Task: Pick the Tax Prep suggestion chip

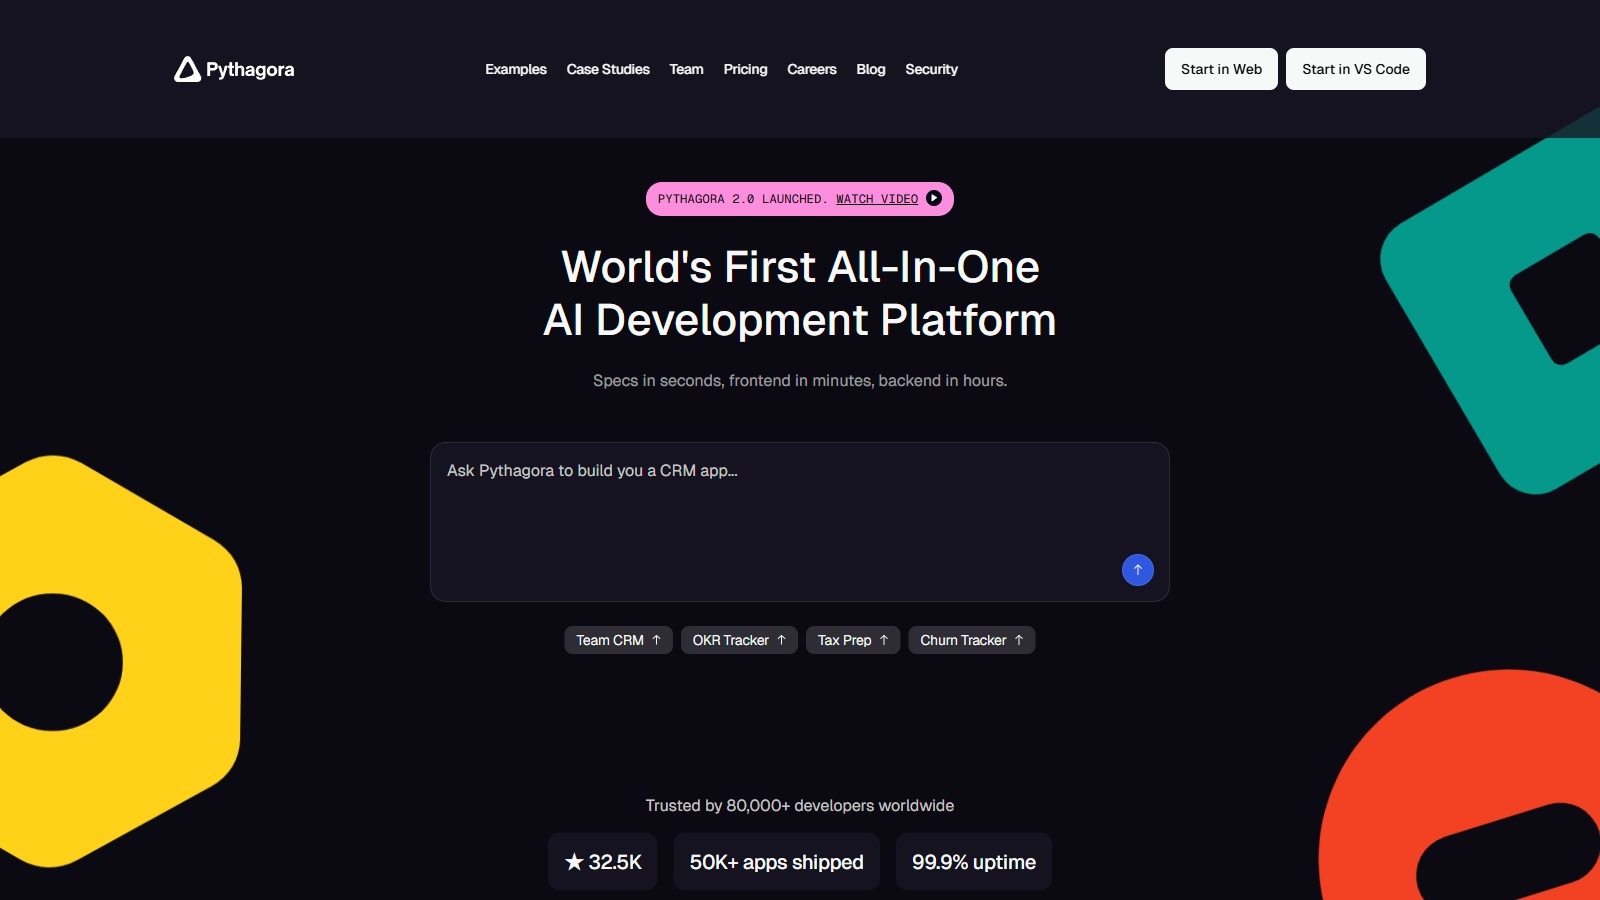Action: tap(853, 640)
